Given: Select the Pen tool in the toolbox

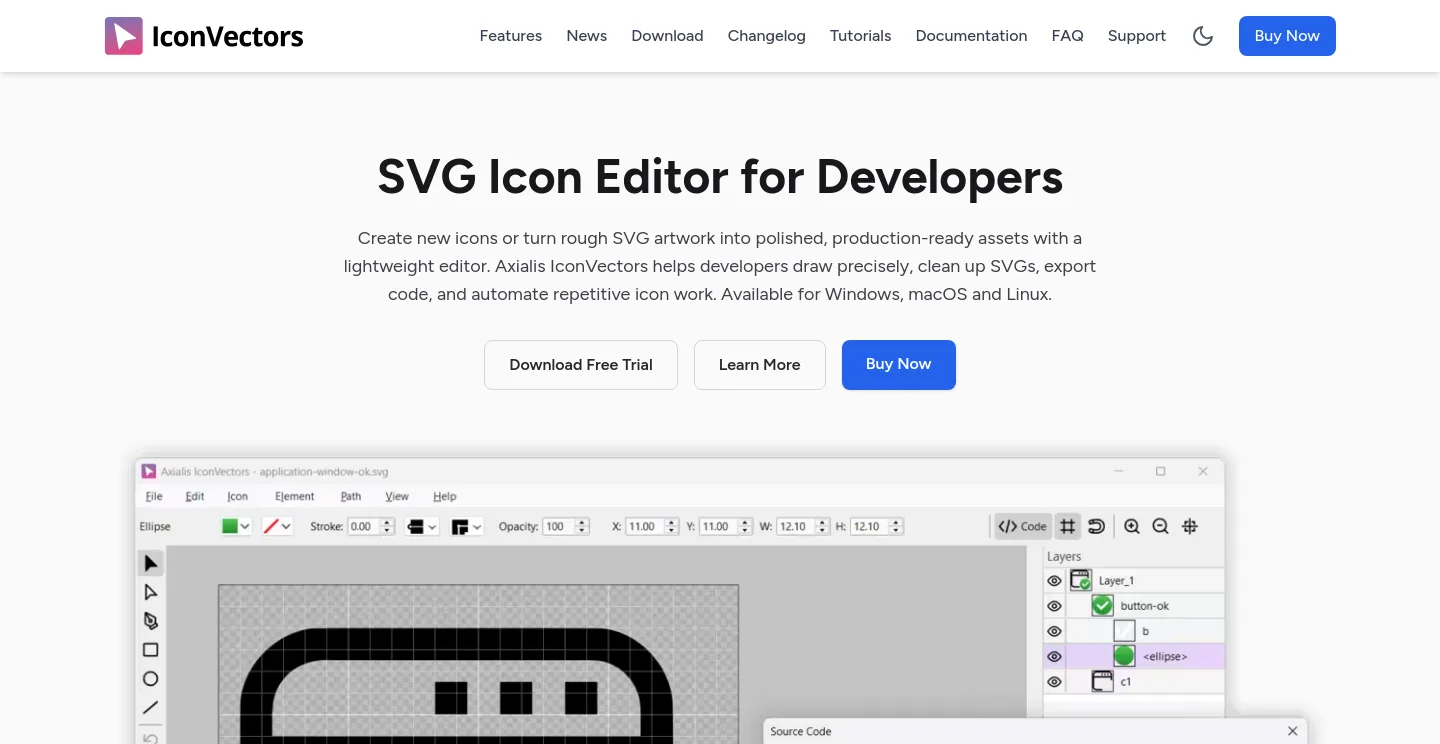Looking at the screenshot, I should click(x=150, y=621).
